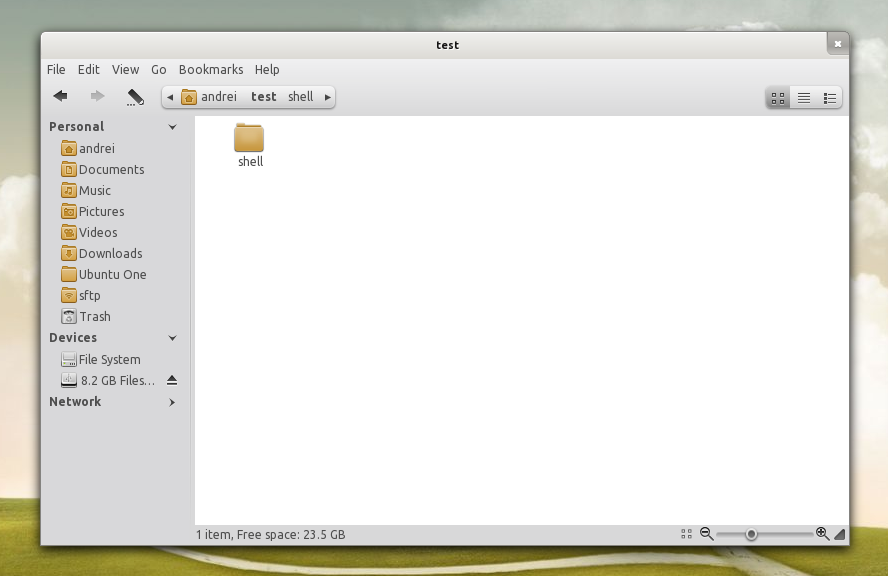Eject the 8.2 GB Filesystem volume
Image resolution: width=888 pixels, height=576 pixels.
[172, 381]
